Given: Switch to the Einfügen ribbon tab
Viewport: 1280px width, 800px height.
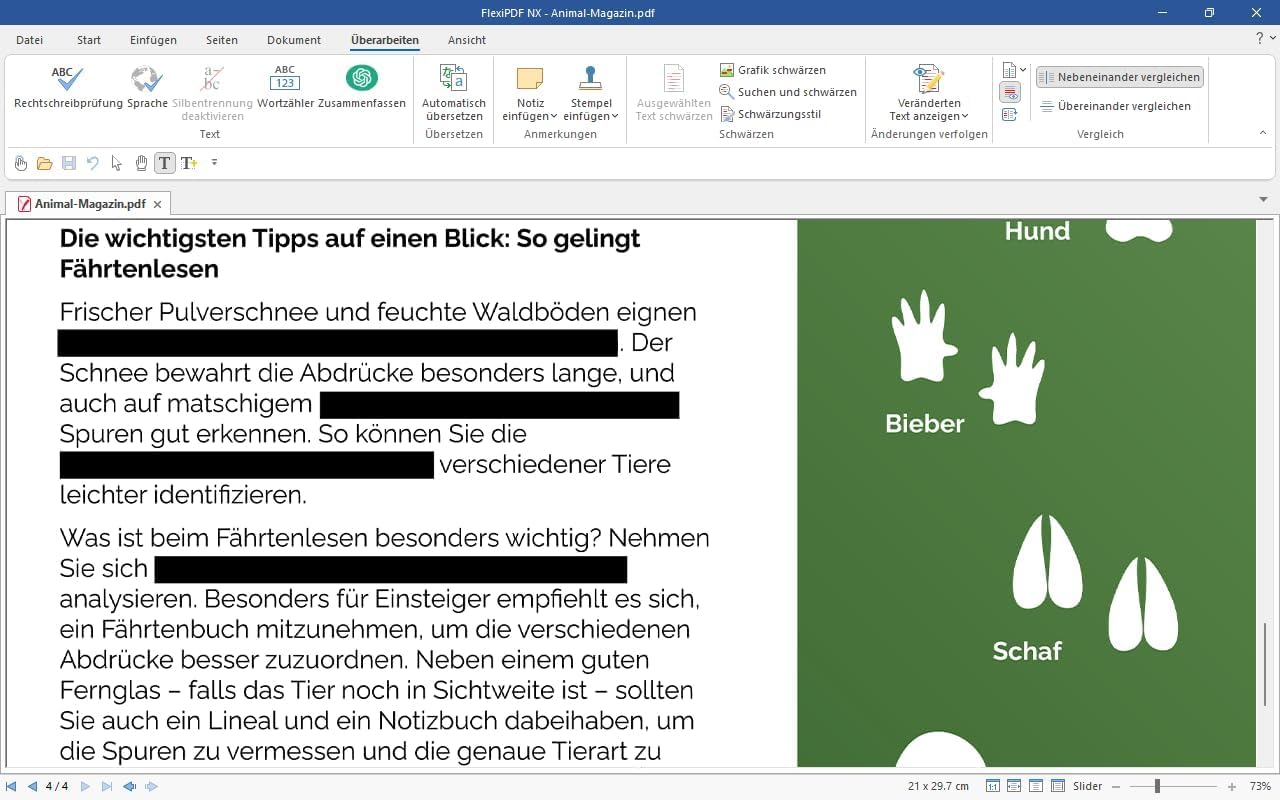Looking at the screenshot, I should point(153,40).
